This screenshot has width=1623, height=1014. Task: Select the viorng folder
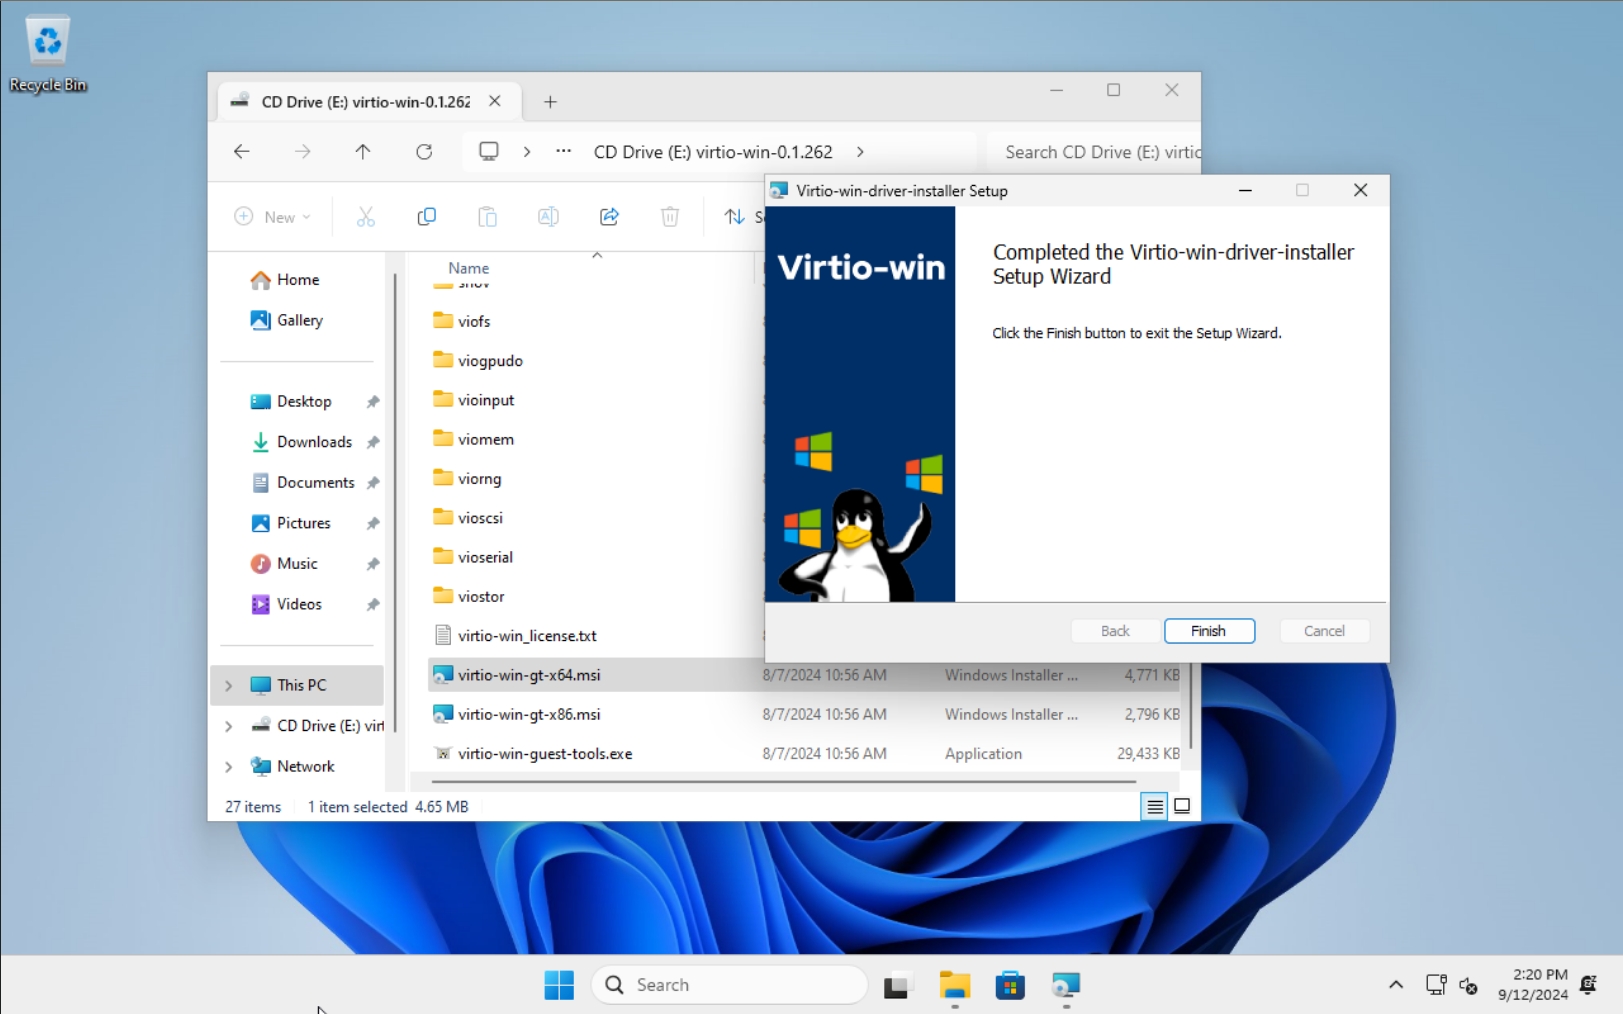tap(480, 478)
